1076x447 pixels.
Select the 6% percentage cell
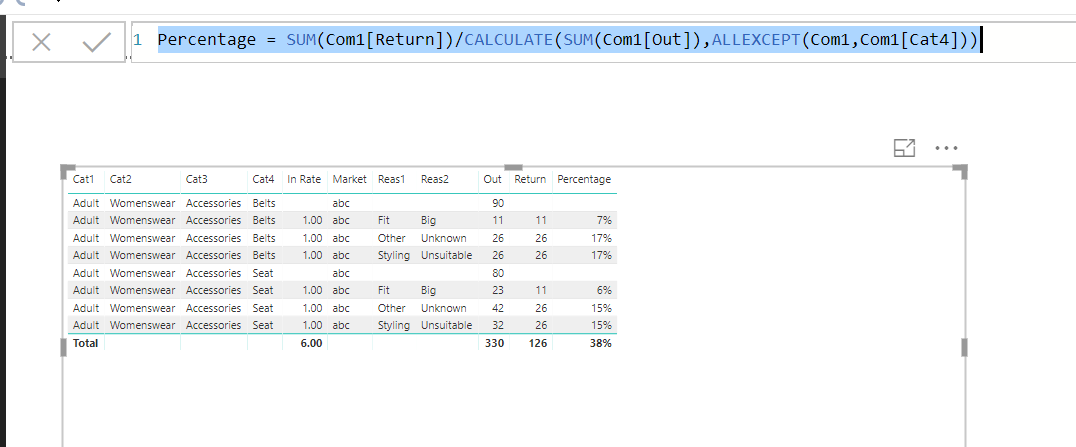coord(604,290)
